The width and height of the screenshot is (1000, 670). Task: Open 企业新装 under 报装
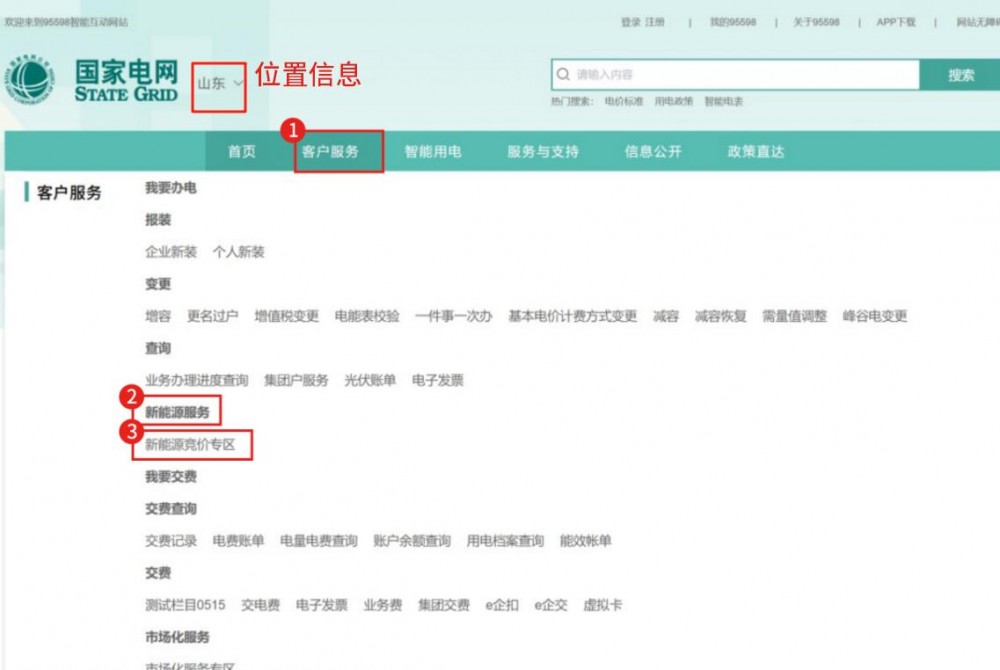(171, 252)
